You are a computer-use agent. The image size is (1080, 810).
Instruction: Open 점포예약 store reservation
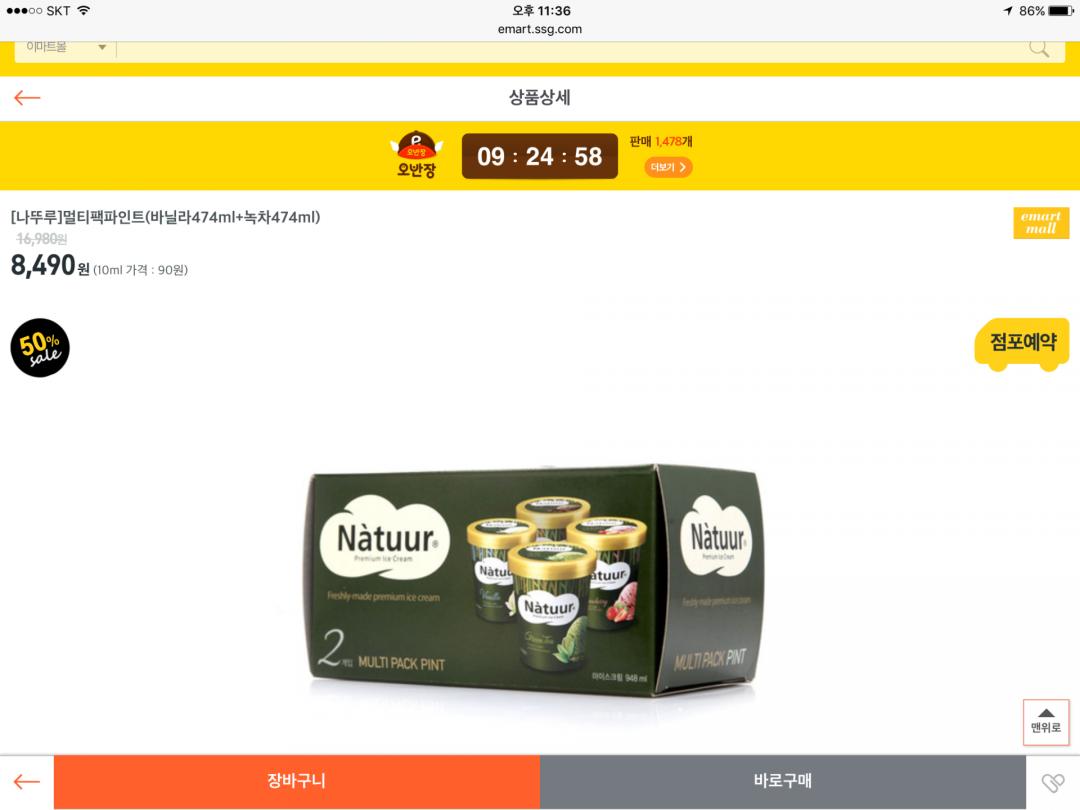(x=1022, y=344)
